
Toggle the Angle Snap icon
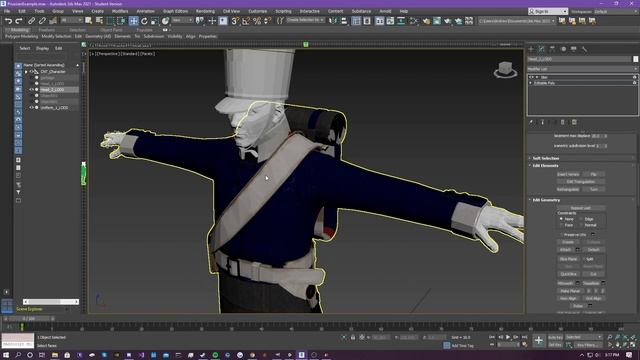pyautogui.click(x=246, y=21)
